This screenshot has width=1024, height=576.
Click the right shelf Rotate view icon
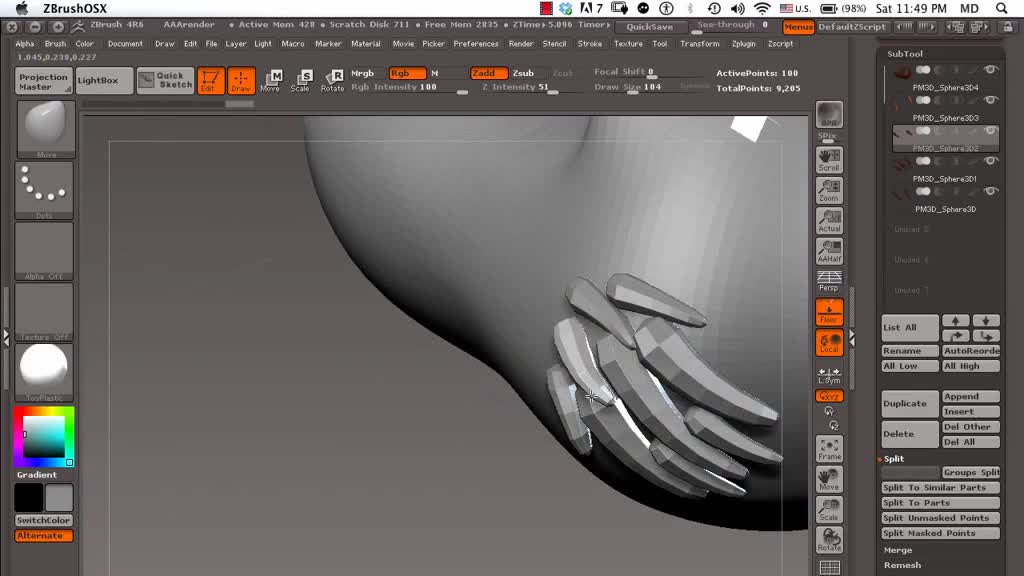tap(829, 540)
